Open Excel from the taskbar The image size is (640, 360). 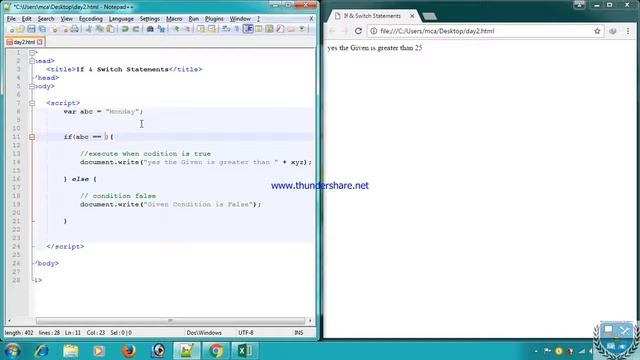coord(244,351)
